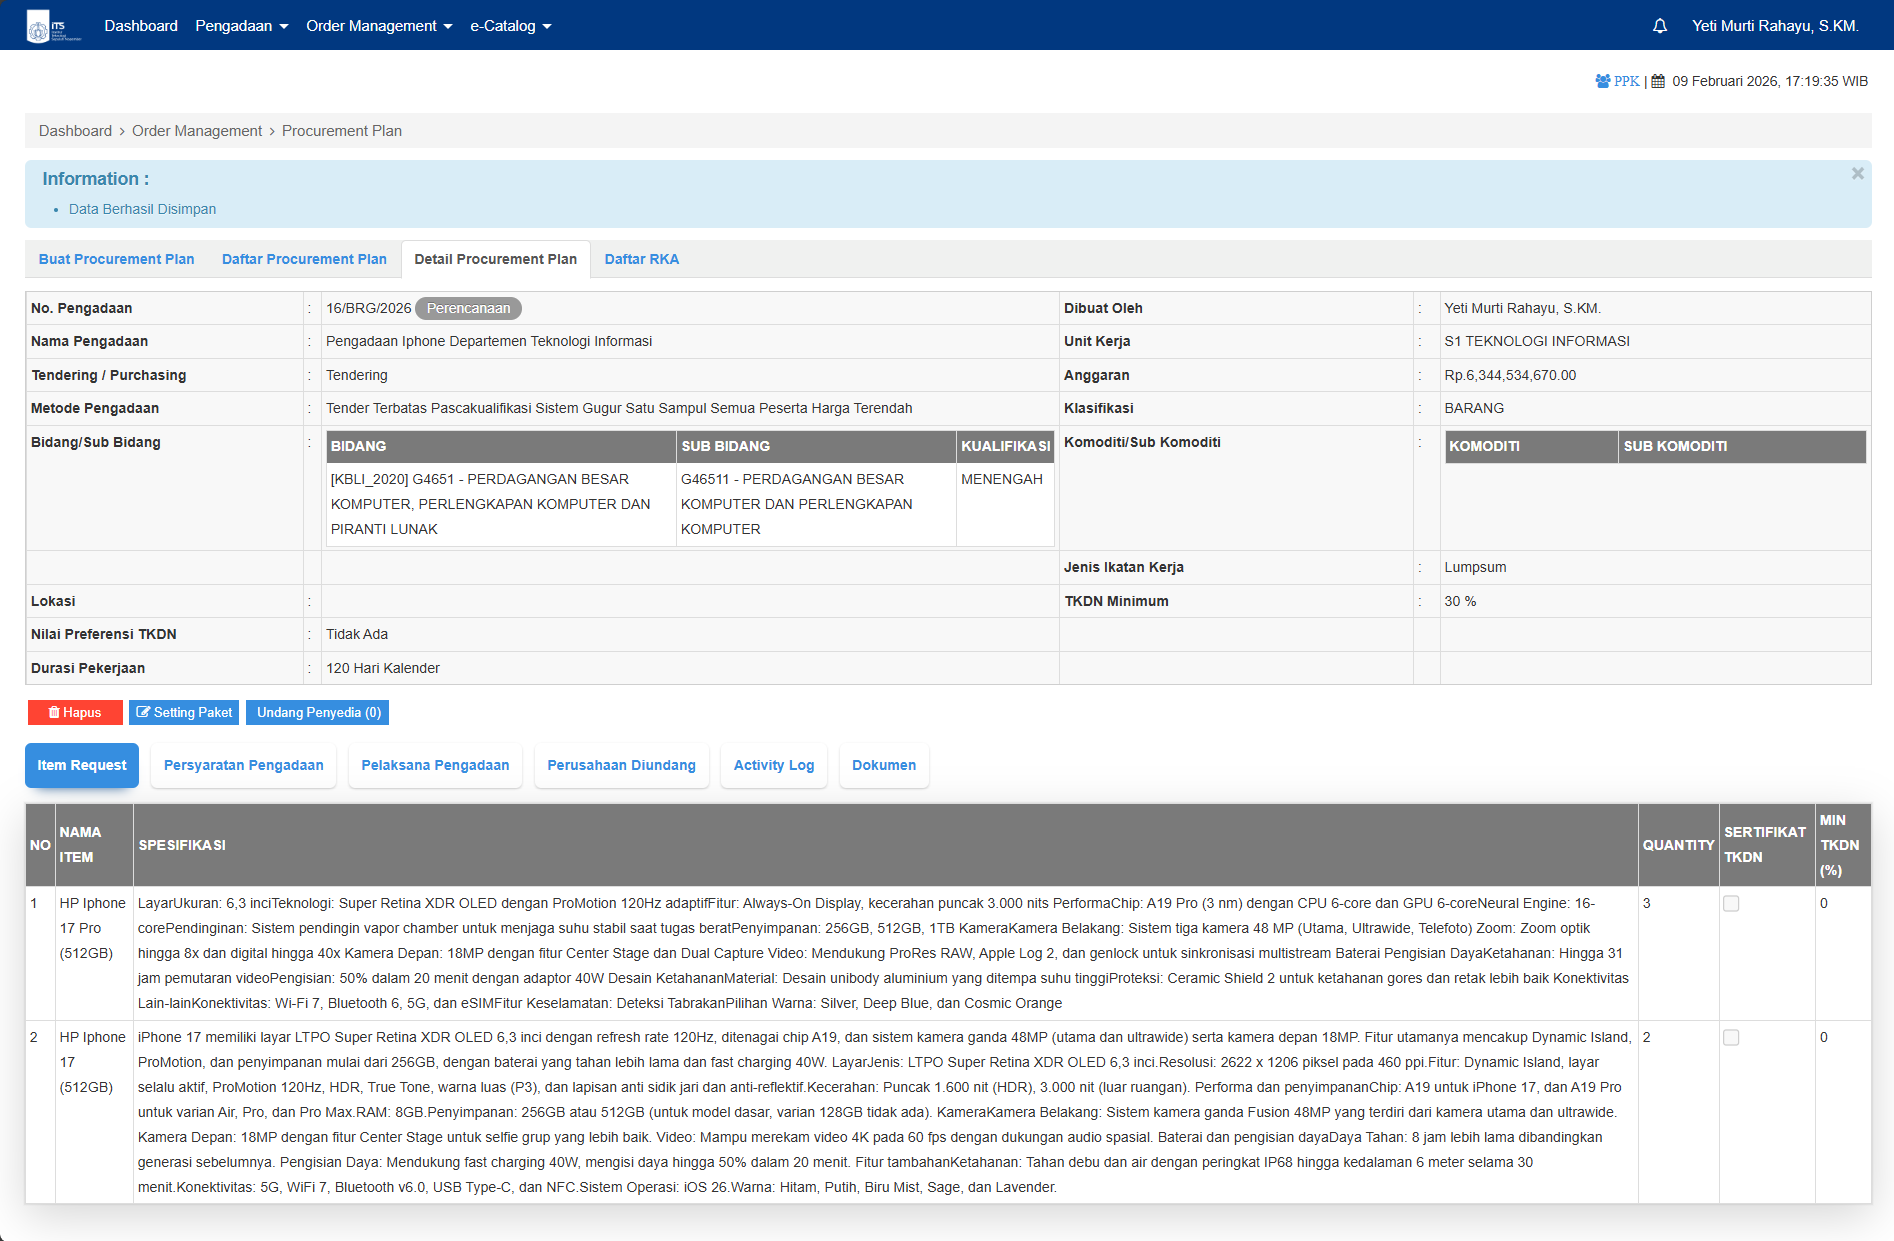Screen dimensions: 1894x1241
Task: Open the e-Catalog dropdown menu
Action: 511,26
